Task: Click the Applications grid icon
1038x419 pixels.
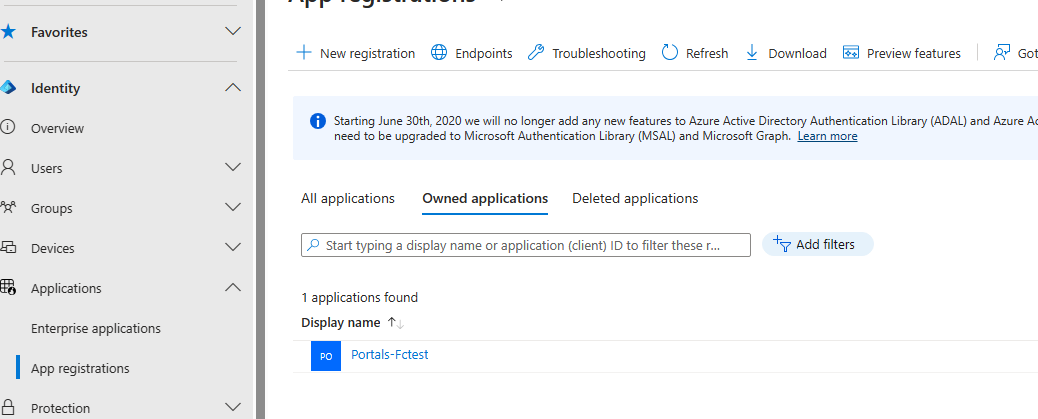Action: coord(8,287)
